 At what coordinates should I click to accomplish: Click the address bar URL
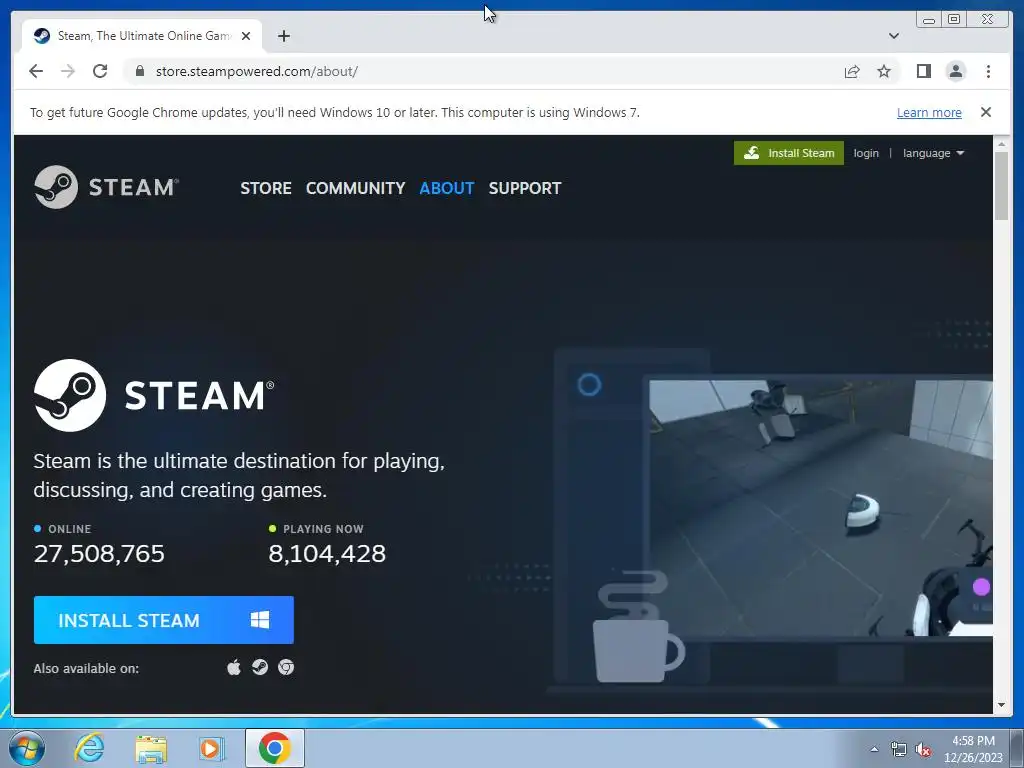pyautogui.click(x=257, y=71)
